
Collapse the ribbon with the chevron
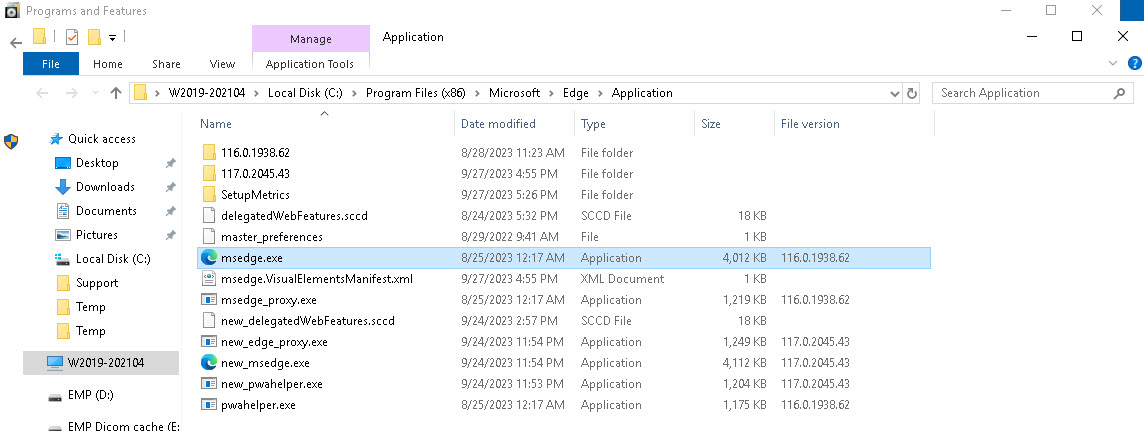1113,63
